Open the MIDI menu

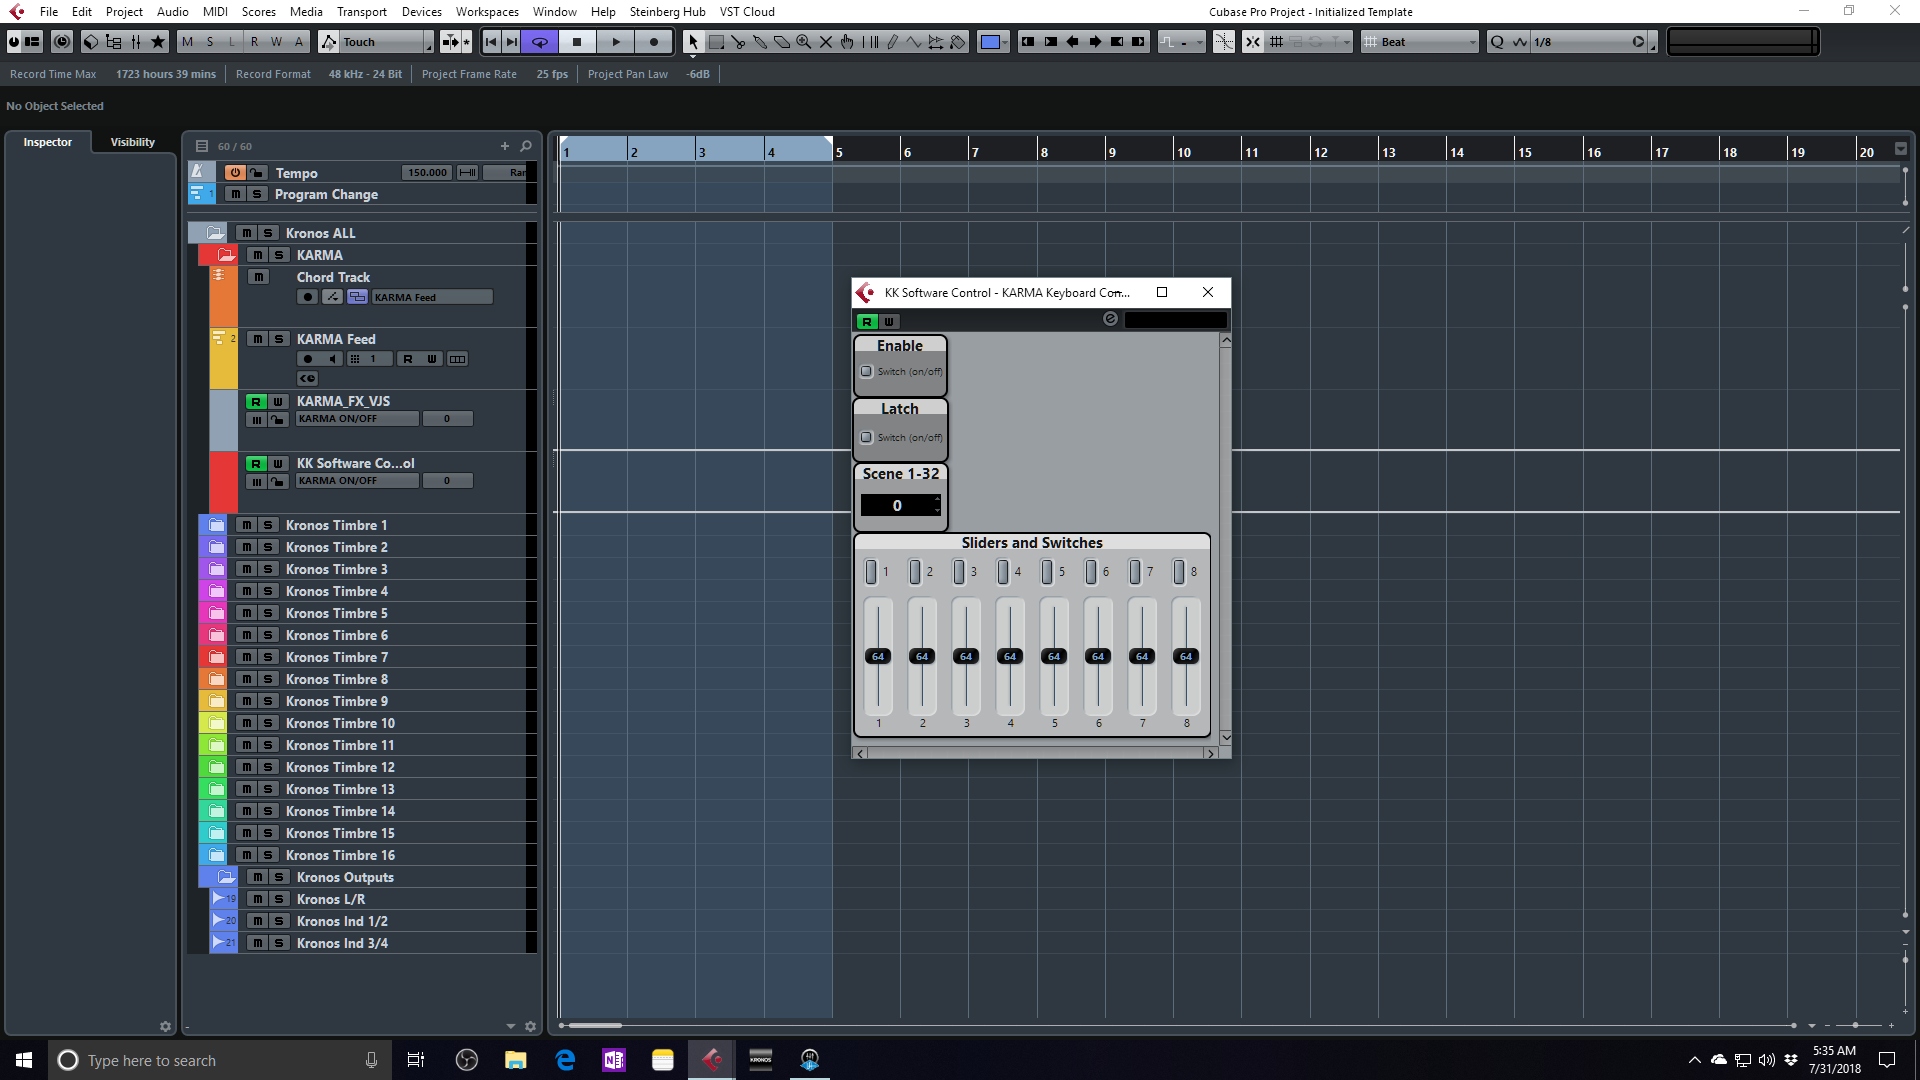[215, 12]
